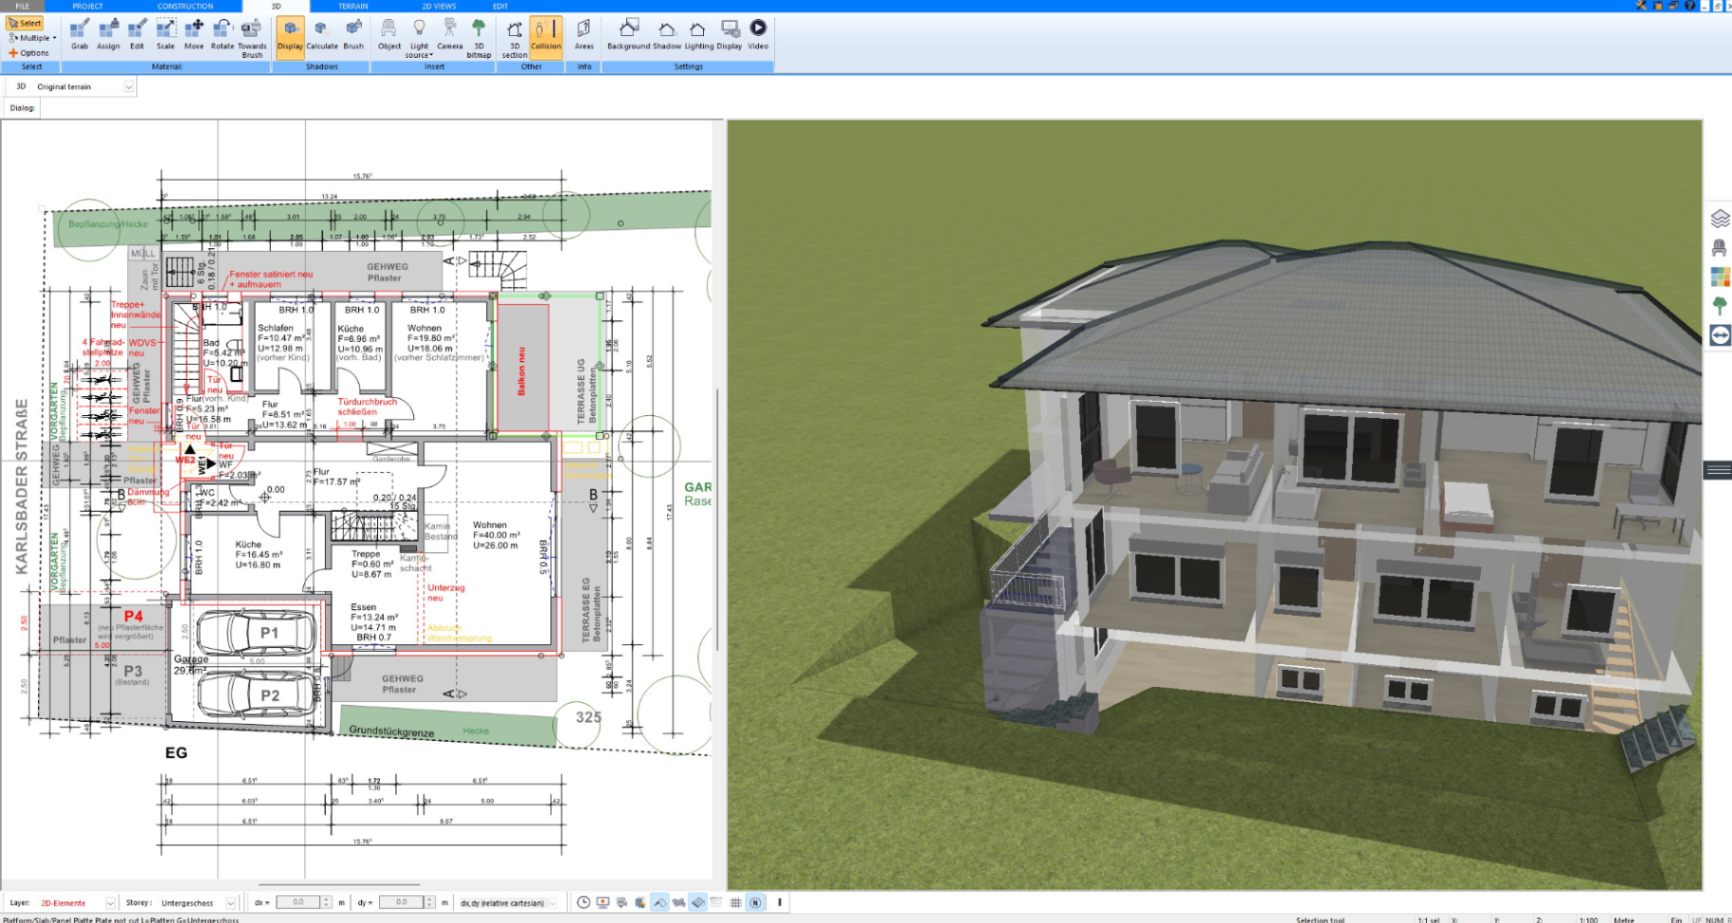Select the shadow Brush tool
Viewport: 1732px width, 923px height.
pyautogui.click(x=354, y=34)
